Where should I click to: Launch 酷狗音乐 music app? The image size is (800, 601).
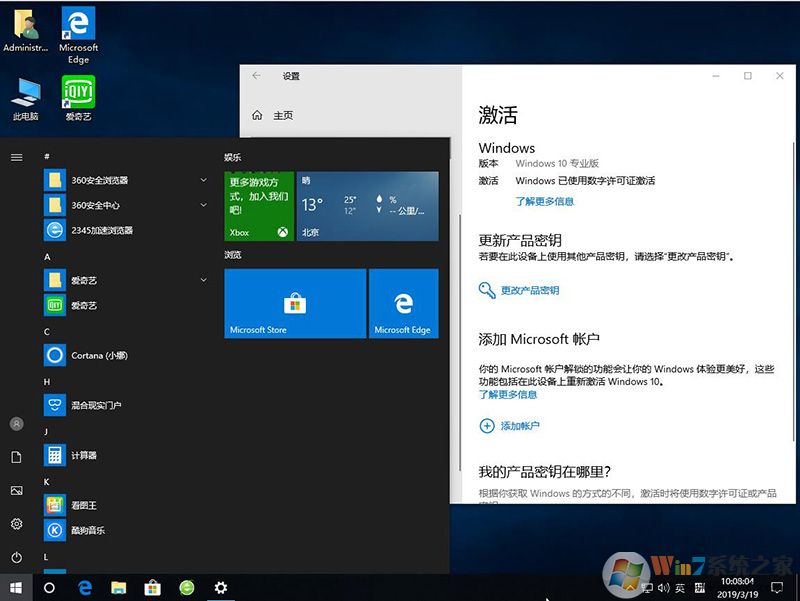(x=125, y=530)
